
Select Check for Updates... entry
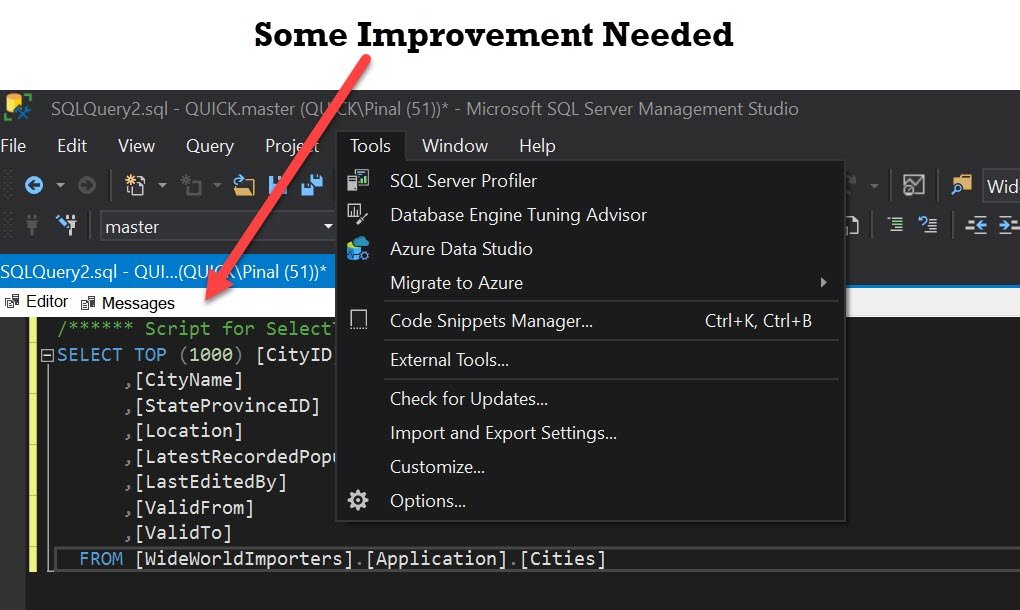click(x=591, y=399)
